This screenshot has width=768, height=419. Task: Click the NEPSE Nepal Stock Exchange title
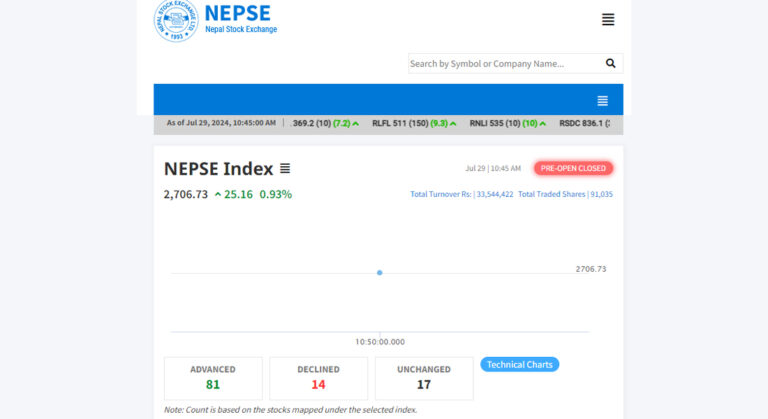click(240, 18)
